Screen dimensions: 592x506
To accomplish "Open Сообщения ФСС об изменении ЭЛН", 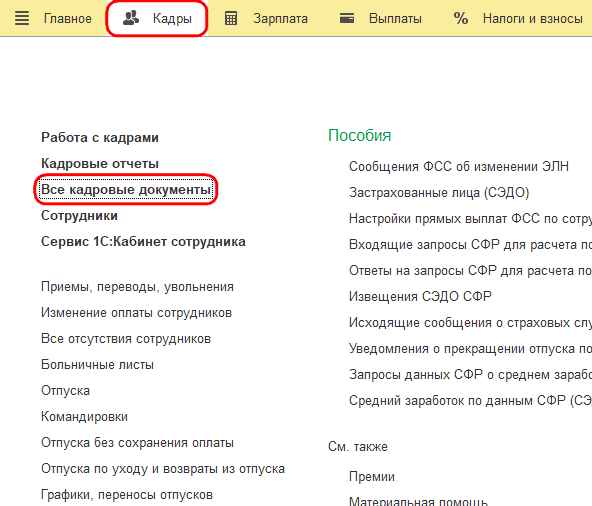I will pyautogui.click(x=459, y=167).
